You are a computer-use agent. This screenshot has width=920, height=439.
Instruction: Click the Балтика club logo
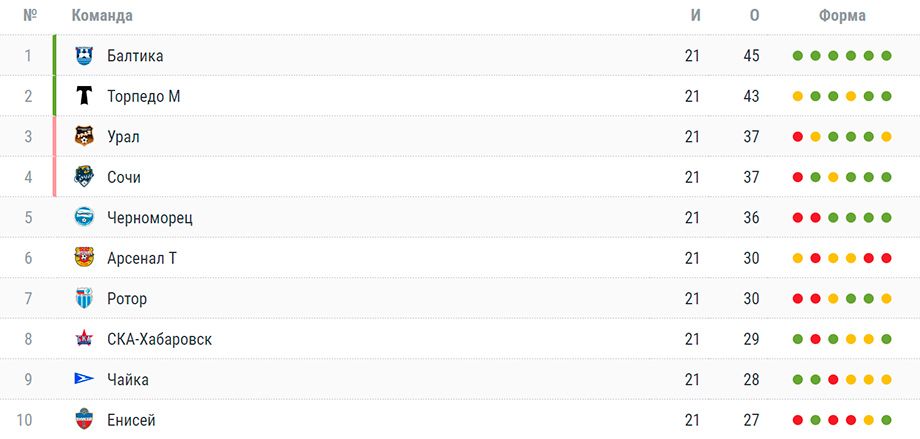(x=84, y=56)
